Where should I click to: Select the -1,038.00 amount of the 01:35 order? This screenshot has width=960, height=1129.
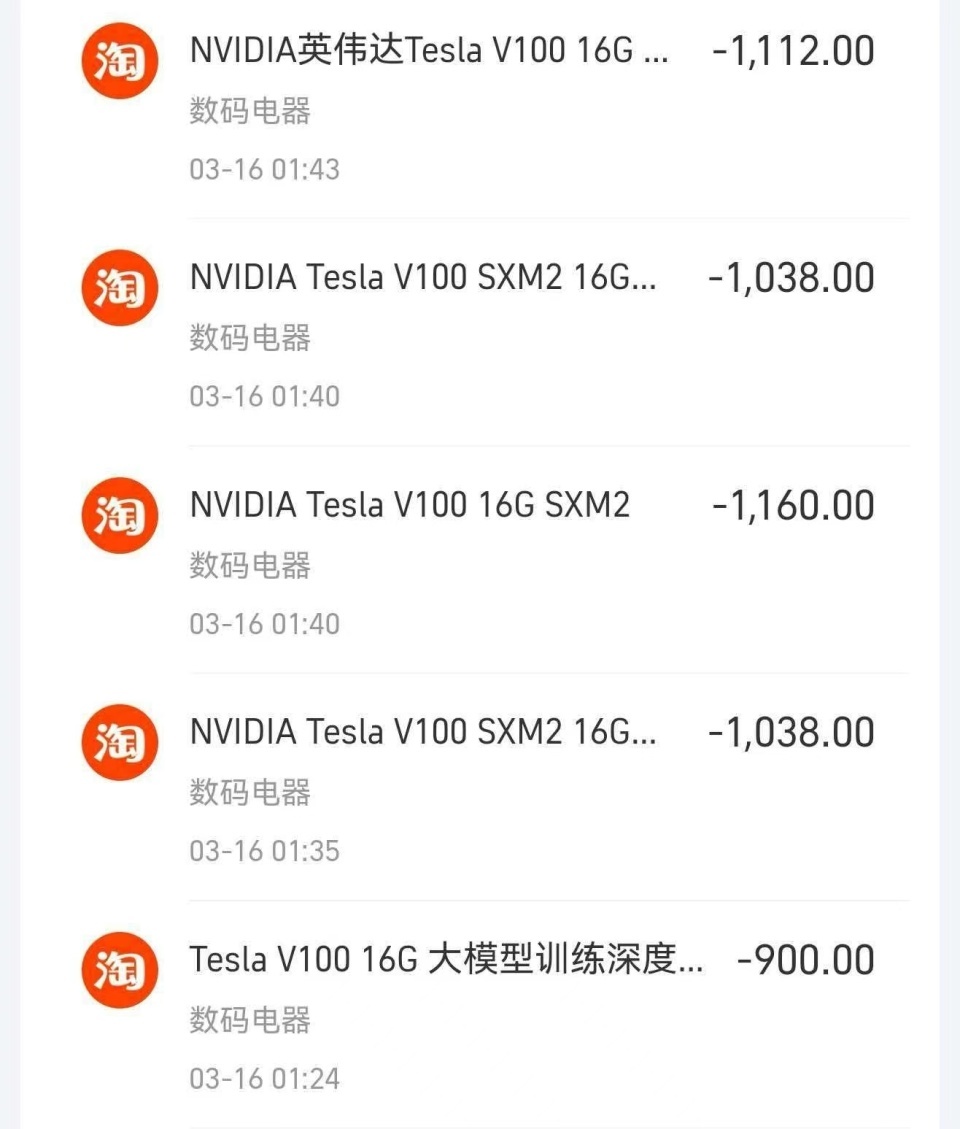pos(791,733)
